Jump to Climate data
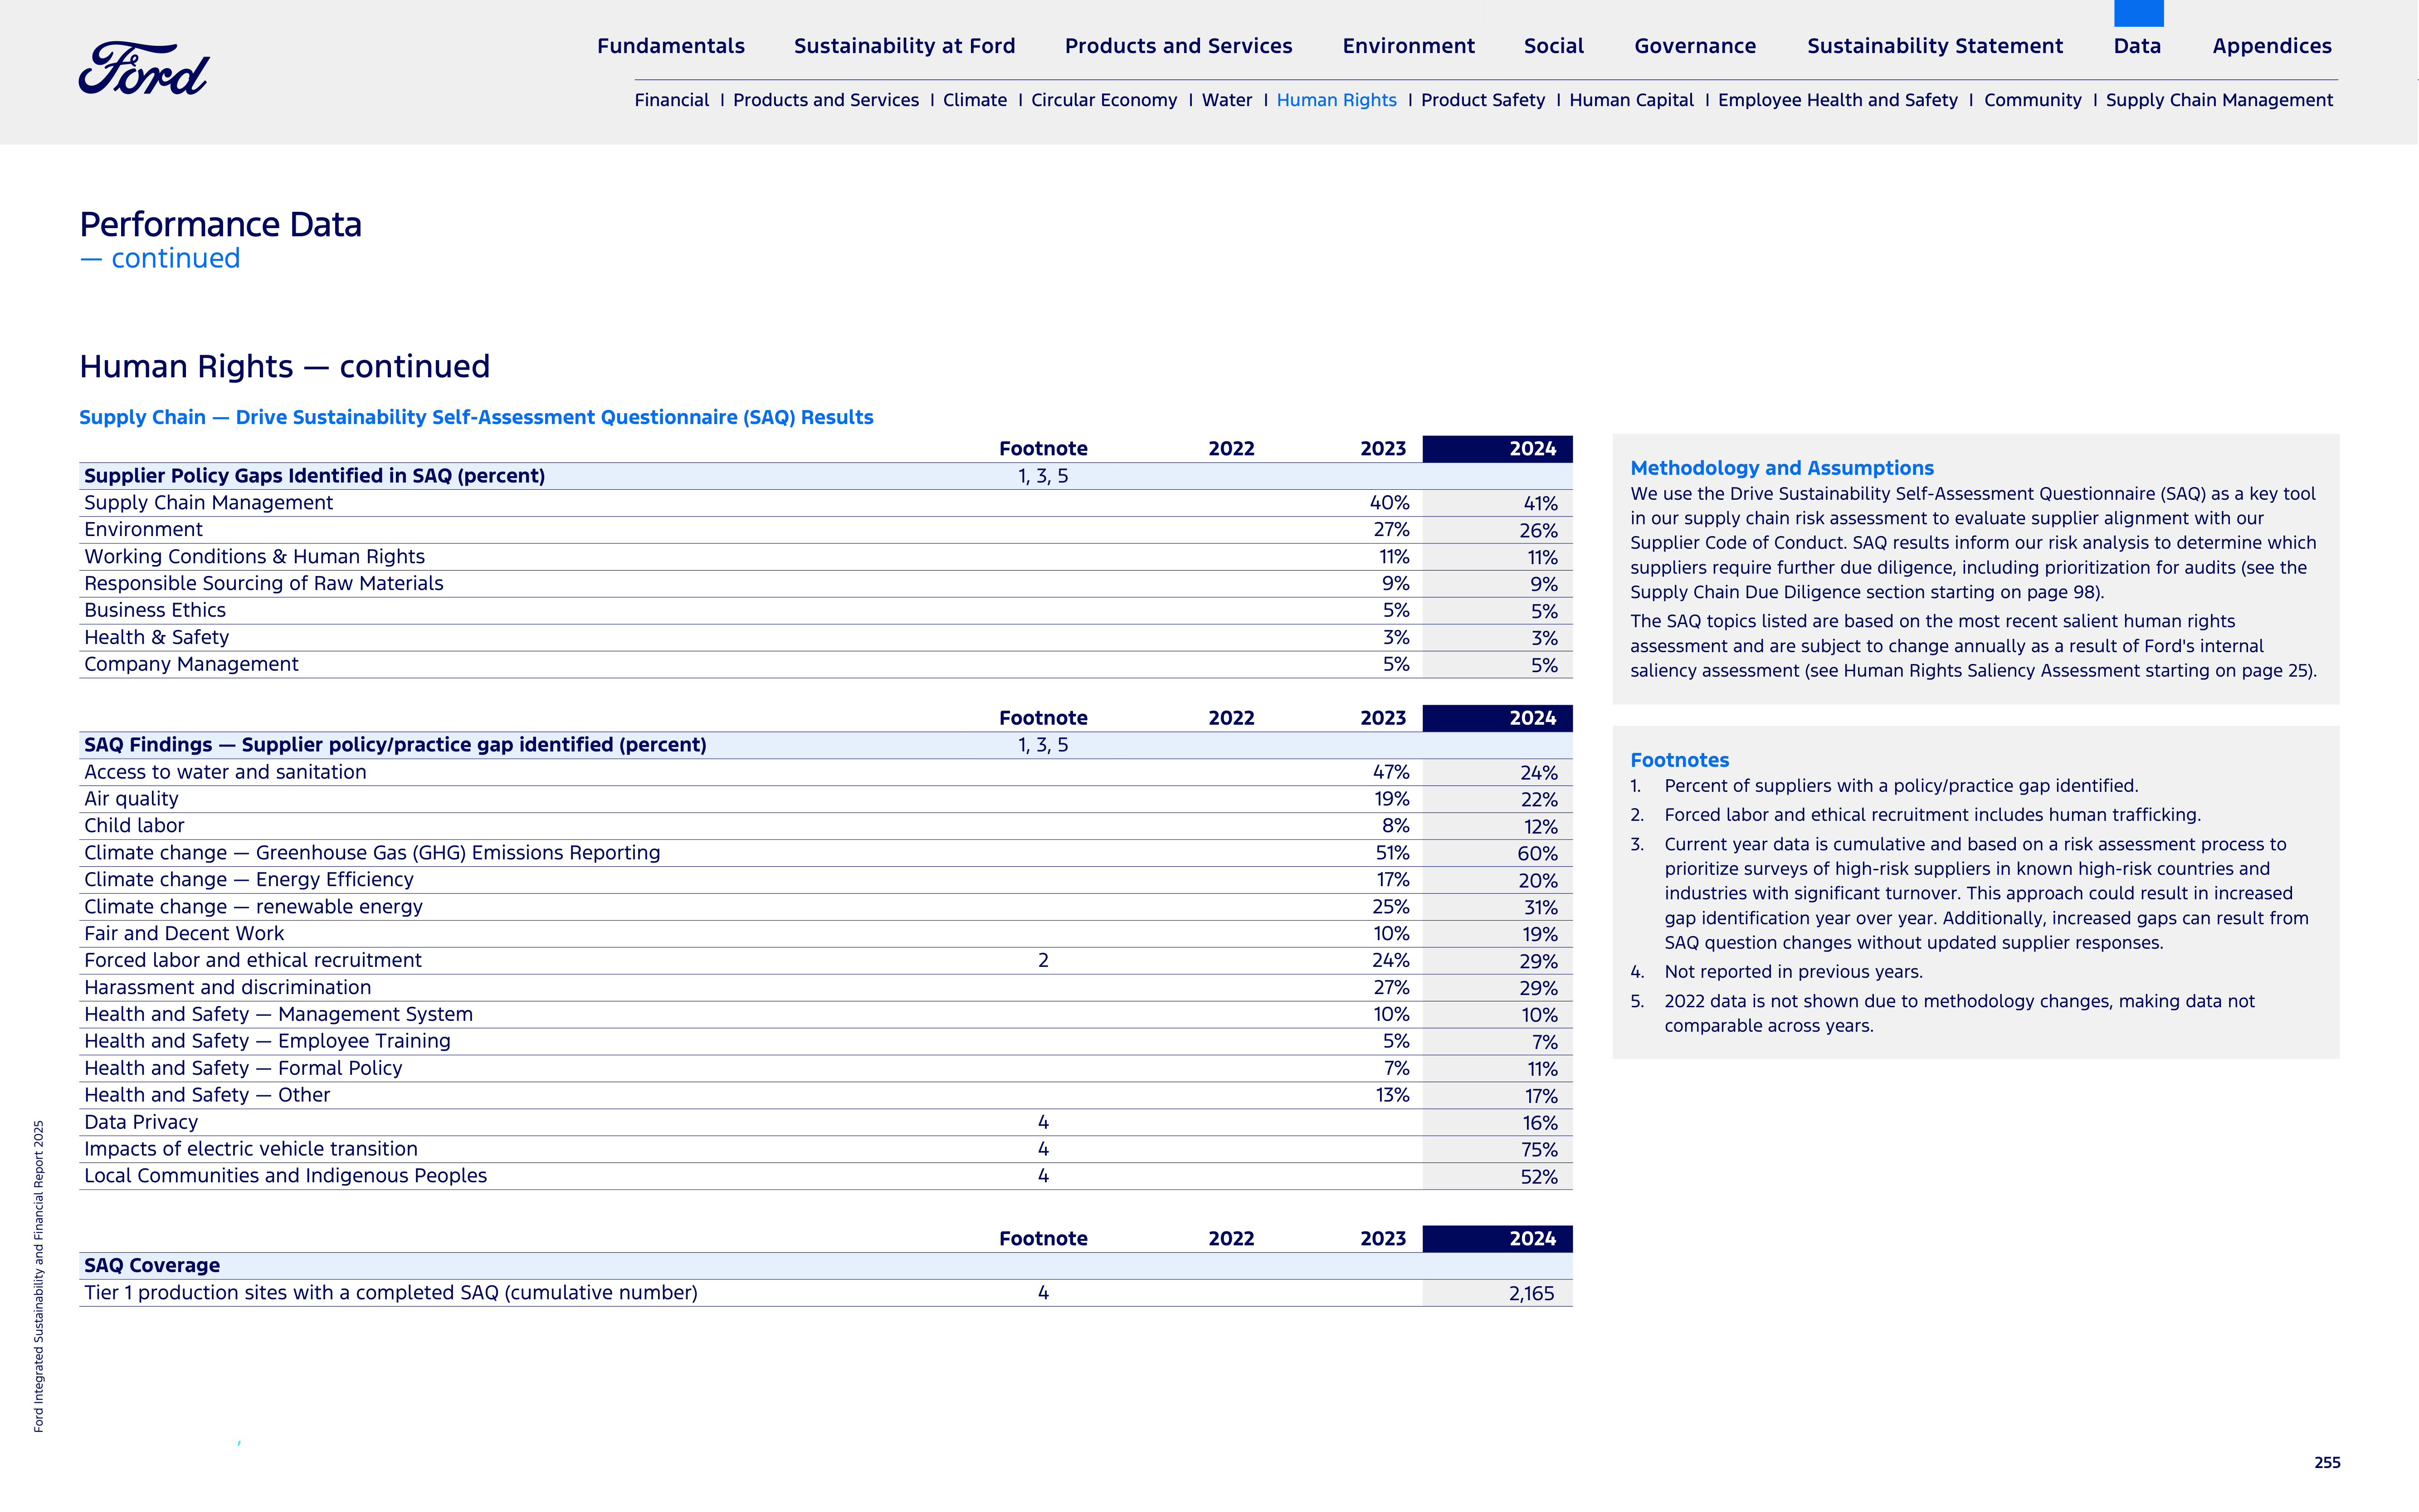Screen dimensions: 2419x1512 (975, 100)
